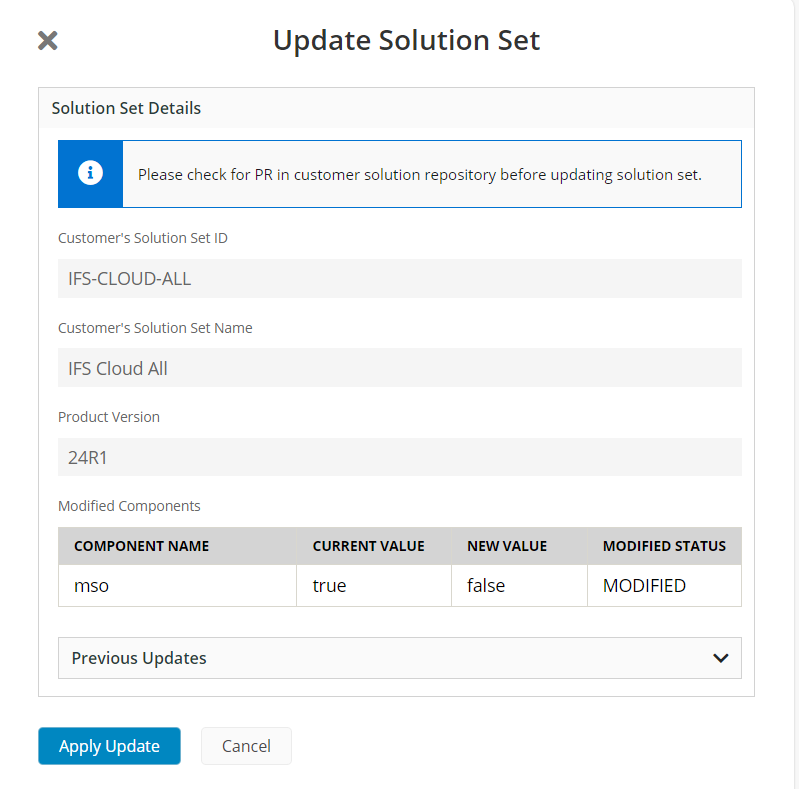Click the new value 'false' cell
Screen dimensions: 799x789
pos(519,585)
